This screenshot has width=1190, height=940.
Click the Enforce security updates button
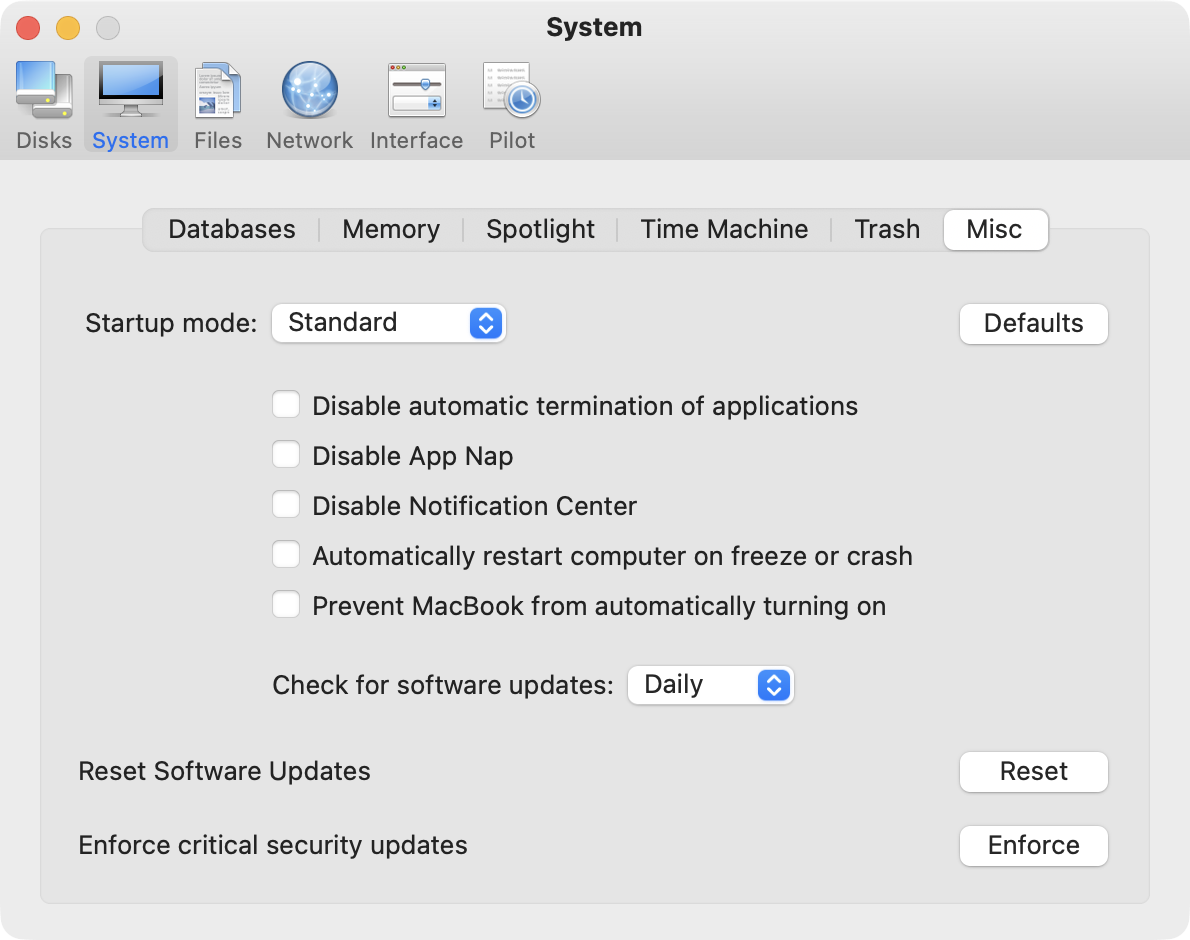click(1033, 846)
